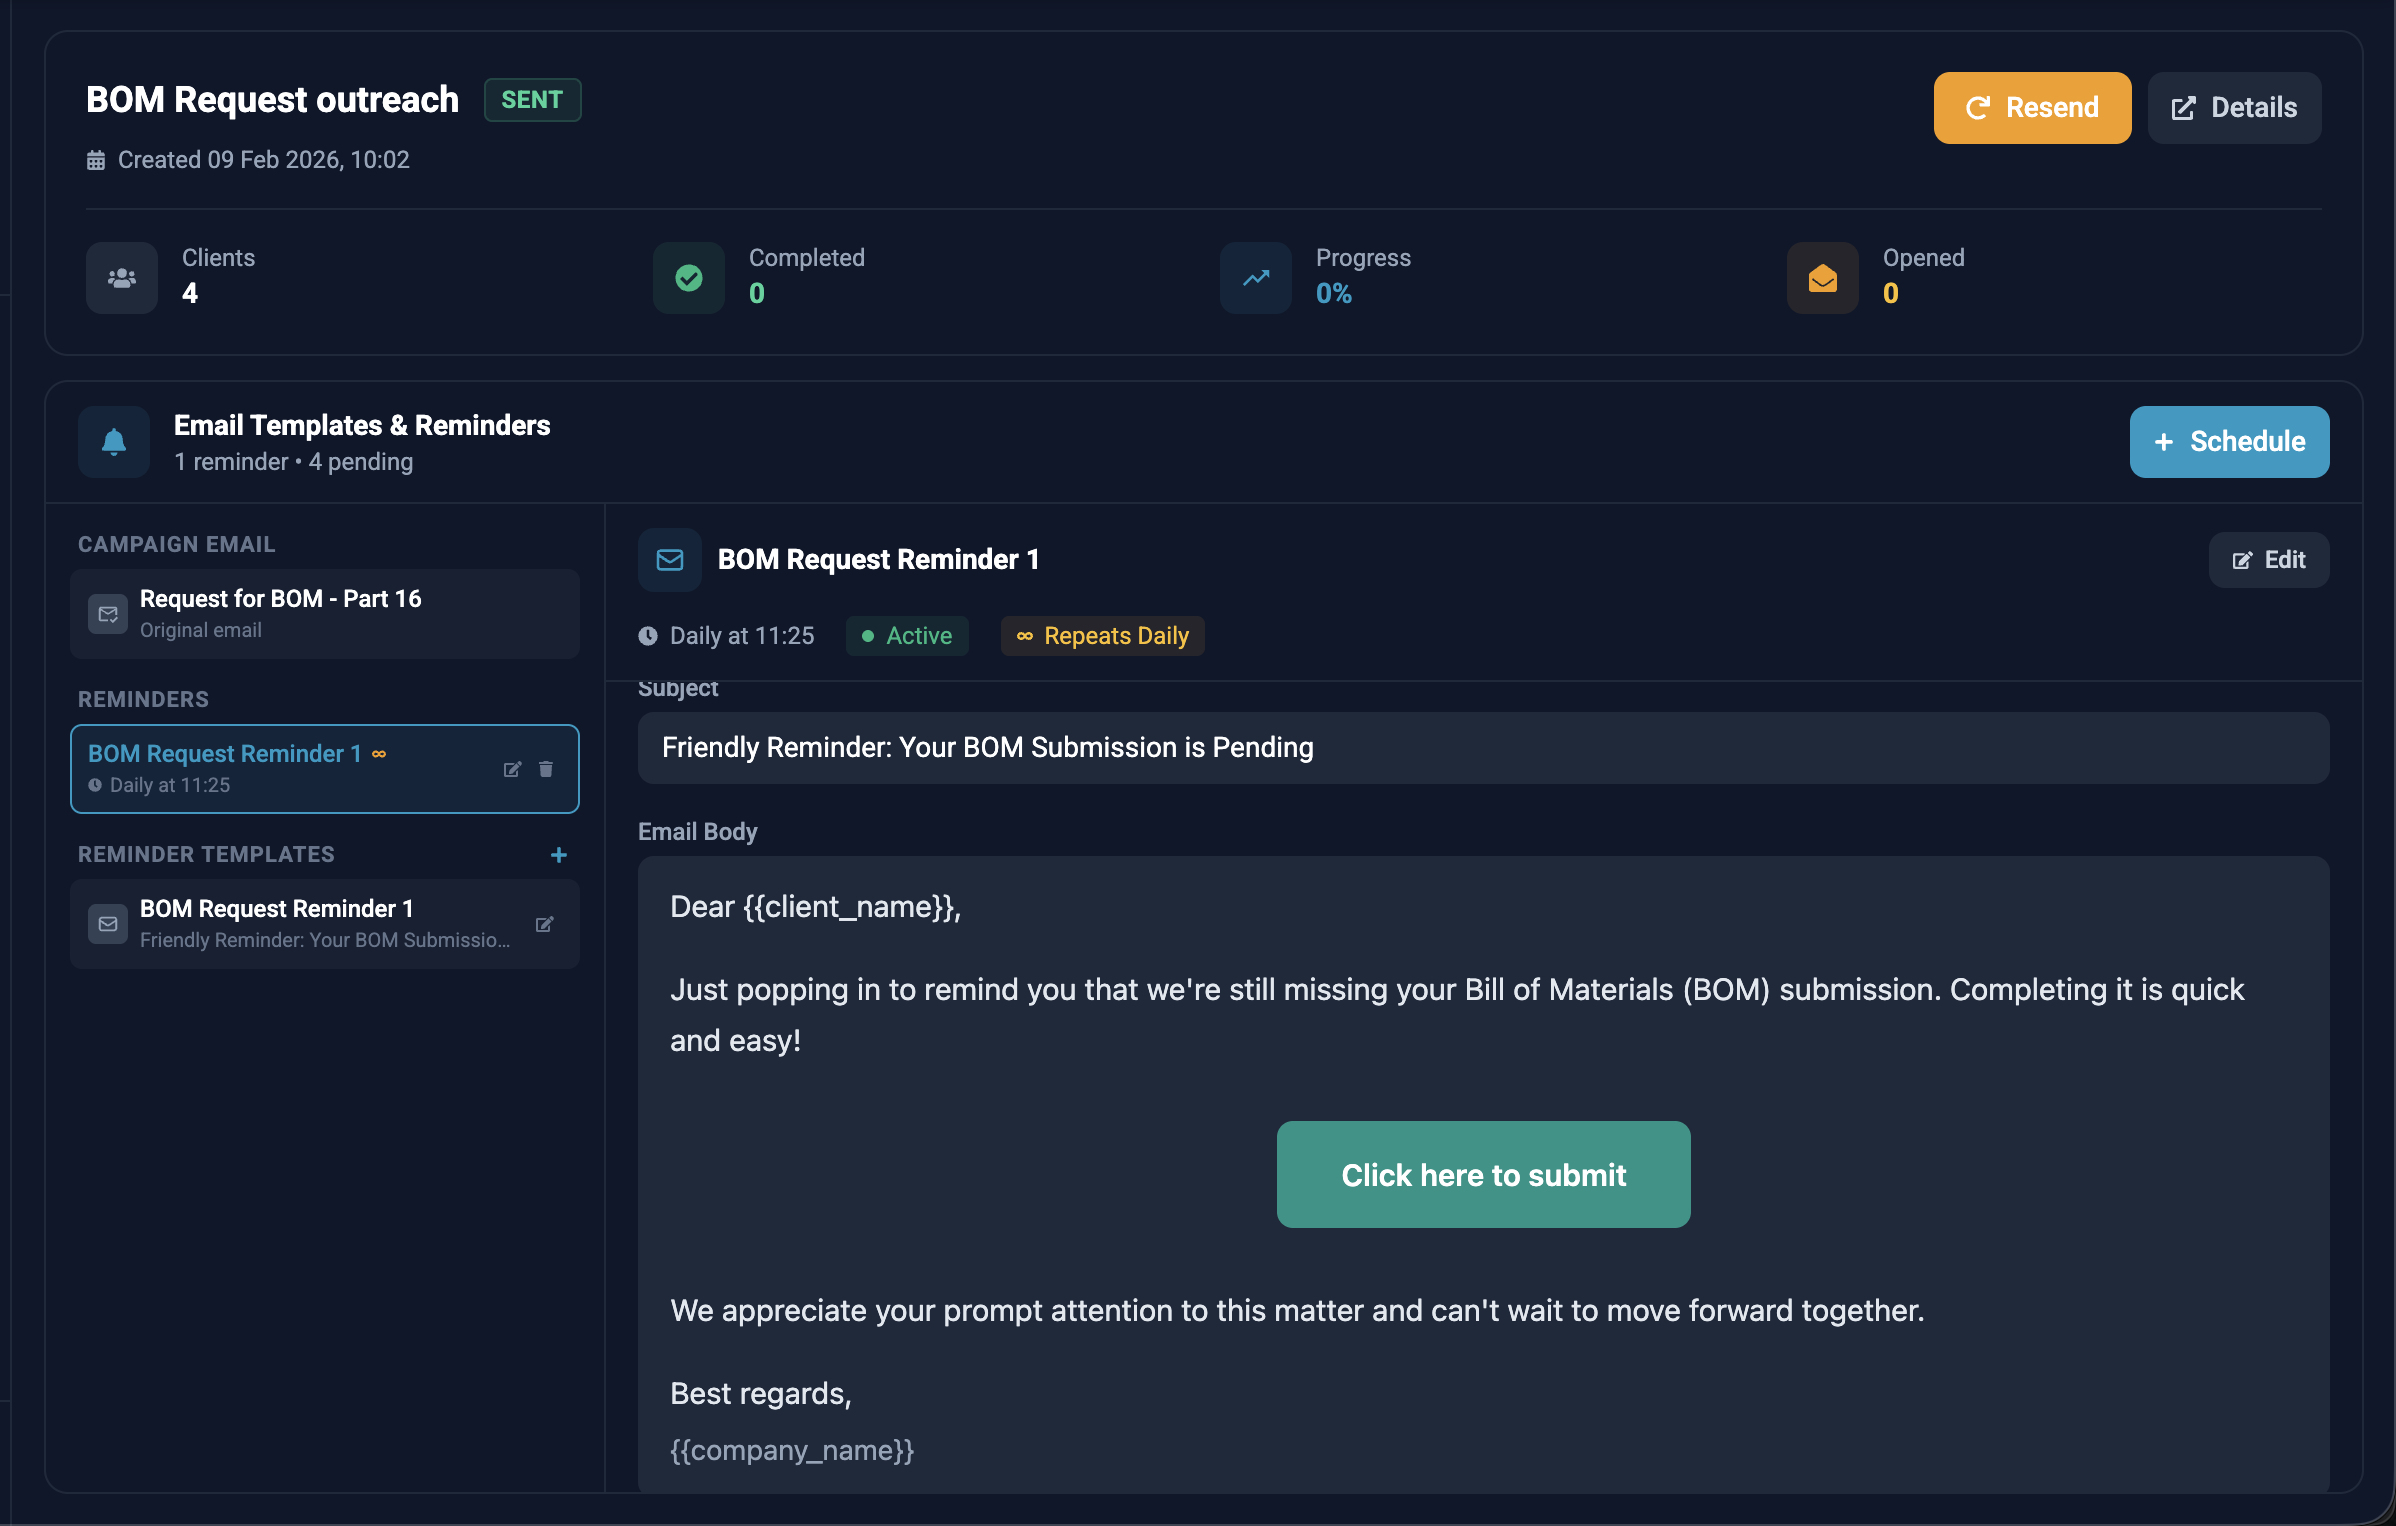Click the Opened envelope icon
This screenshot has height=1526, width=2396.
(1822, 278)
